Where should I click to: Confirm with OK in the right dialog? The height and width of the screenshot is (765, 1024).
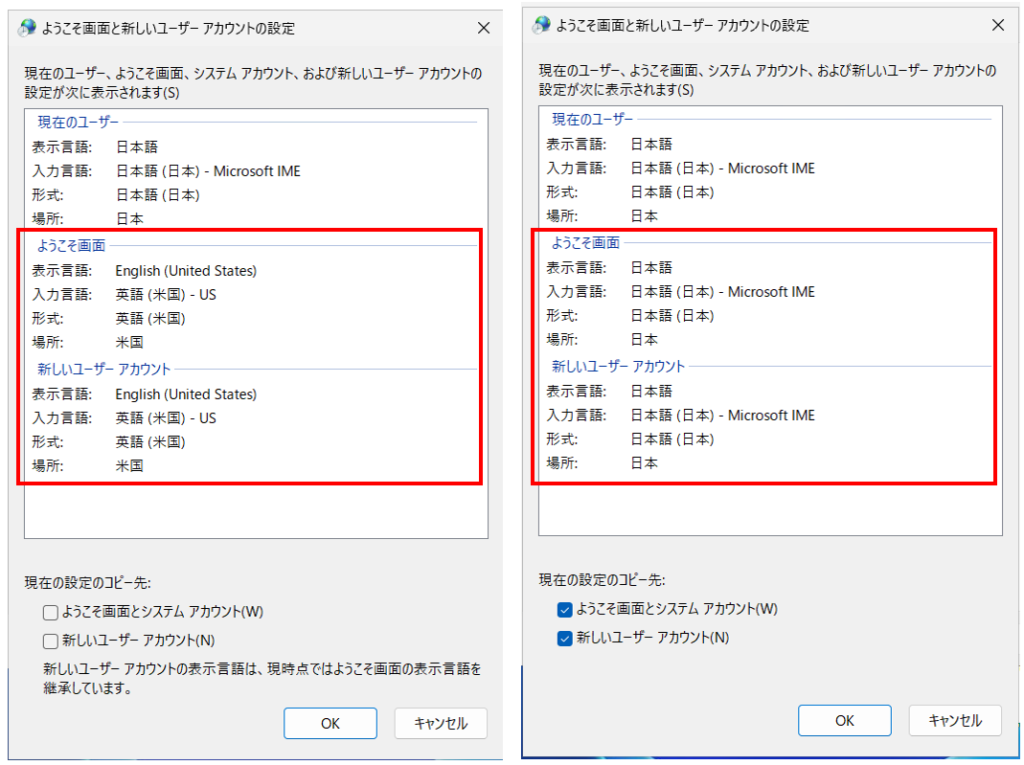point(844,720)
